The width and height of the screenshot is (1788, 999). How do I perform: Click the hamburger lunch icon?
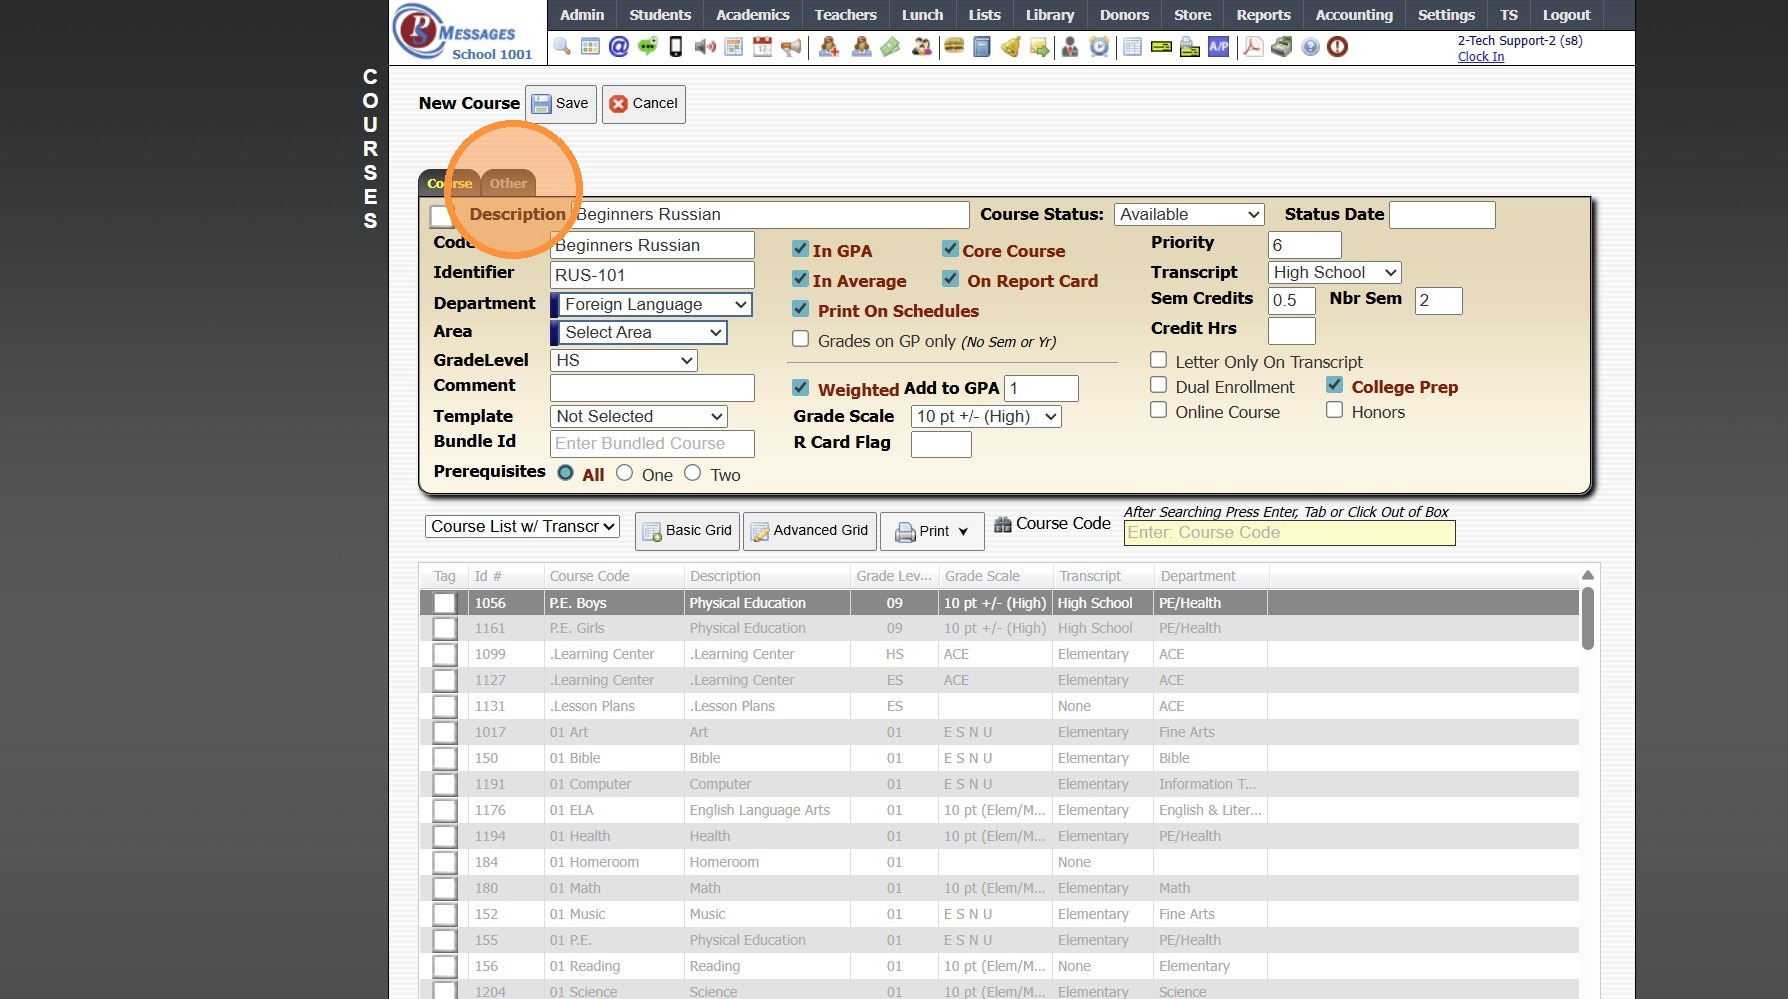click(954, 47)
